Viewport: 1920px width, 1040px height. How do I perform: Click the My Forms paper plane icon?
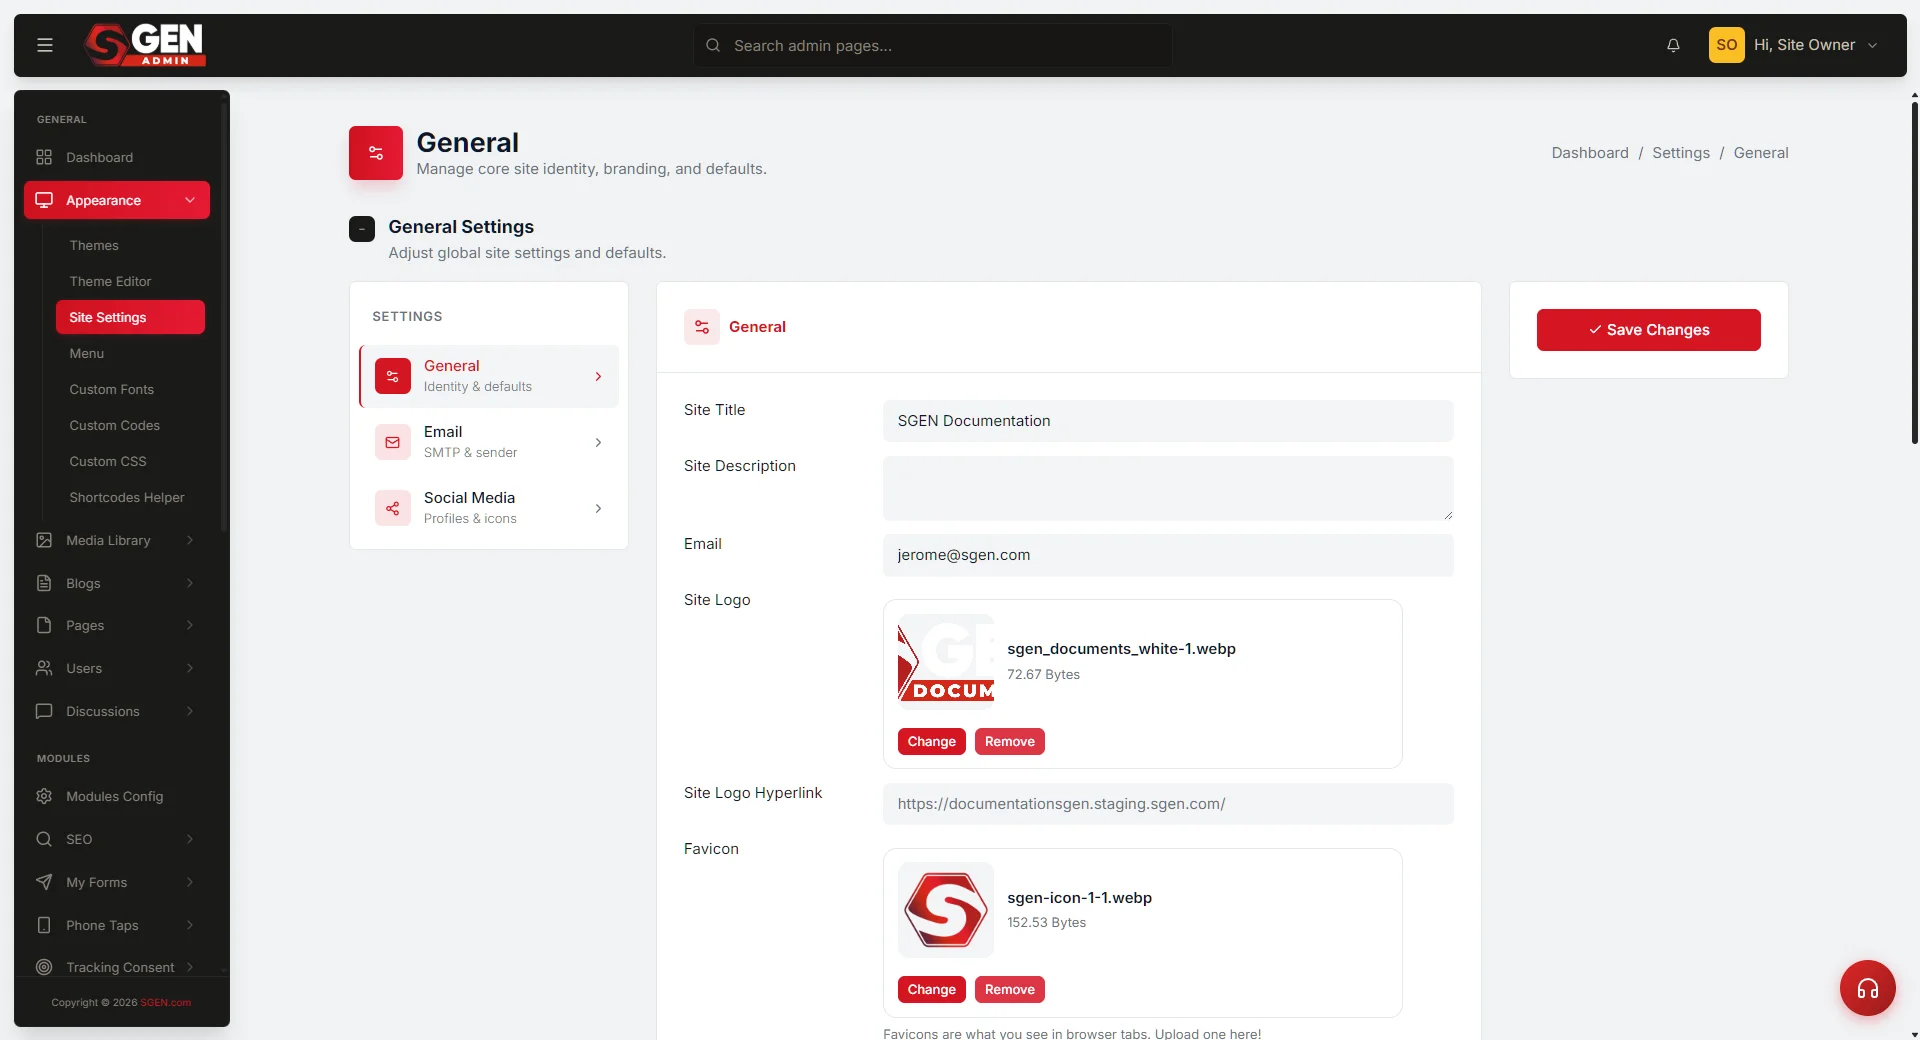(44, 882)
